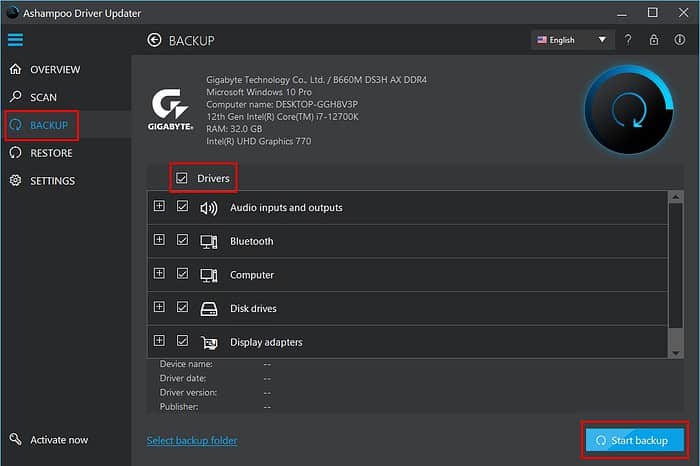Viewport: 700px width, 466px height.
Task: Click the Disk drives icon
Action: pyautogui.click(x=208, y=309)
